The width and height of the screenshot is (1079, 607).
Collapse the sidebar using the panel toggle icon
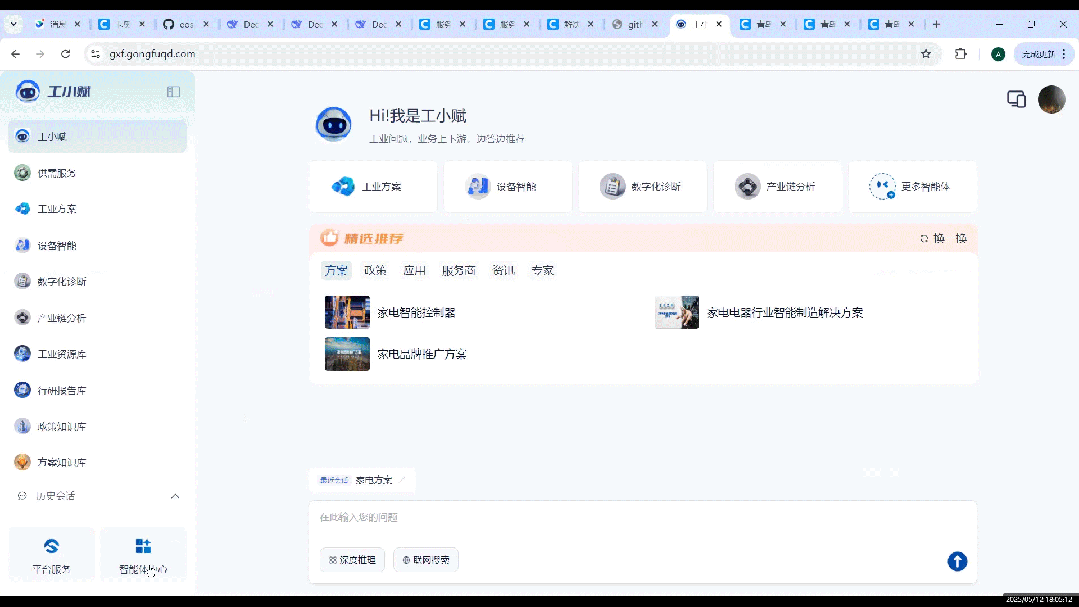(173, 92)
